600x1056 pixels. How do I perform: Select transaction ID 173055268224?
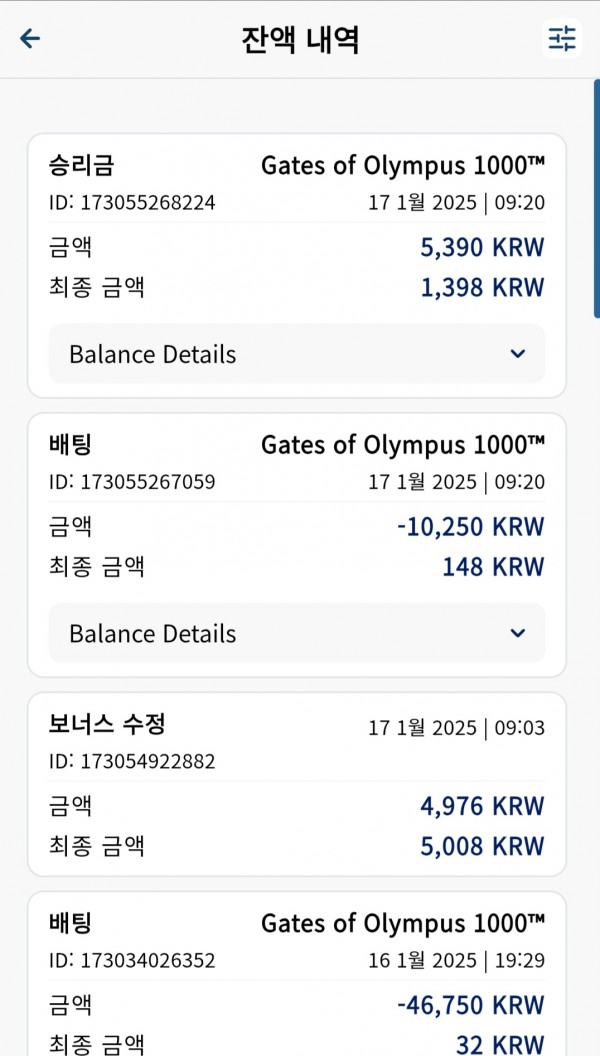(132, 203)
